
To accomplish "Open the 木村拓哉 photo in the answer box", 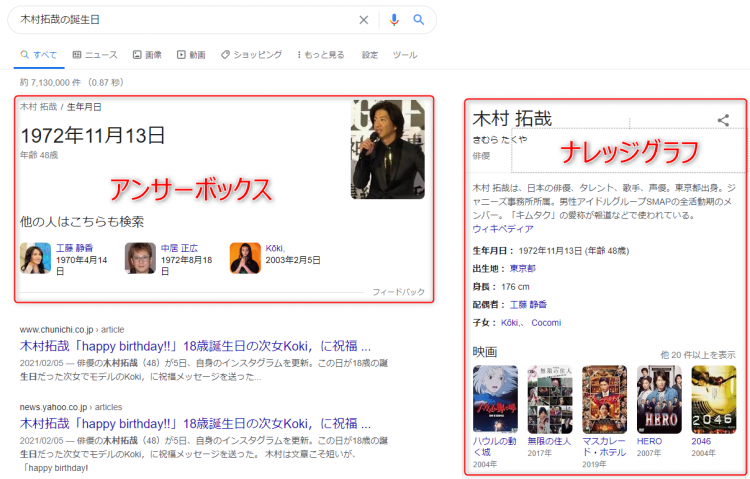I will (387, 149).
